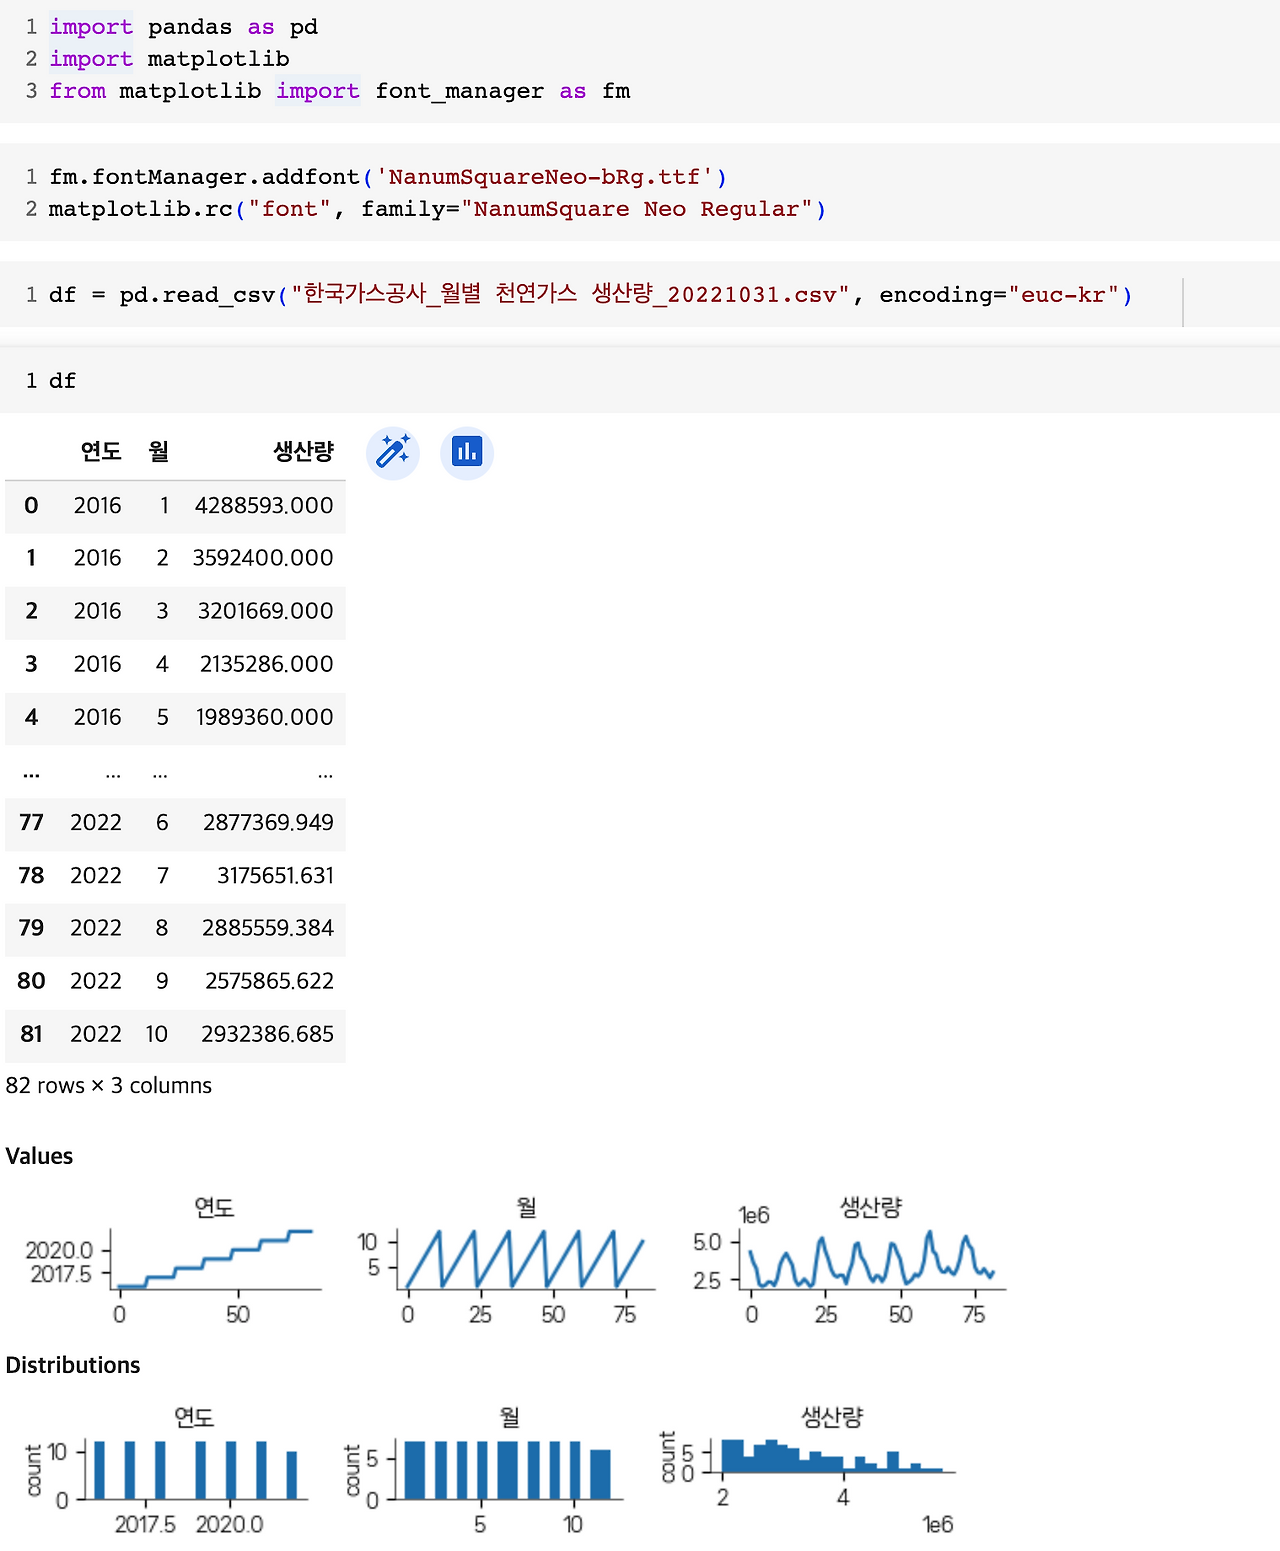This screenshot has height=1551, width=1280.
Task: Click the Values section heading
Action: [39, 1156]
